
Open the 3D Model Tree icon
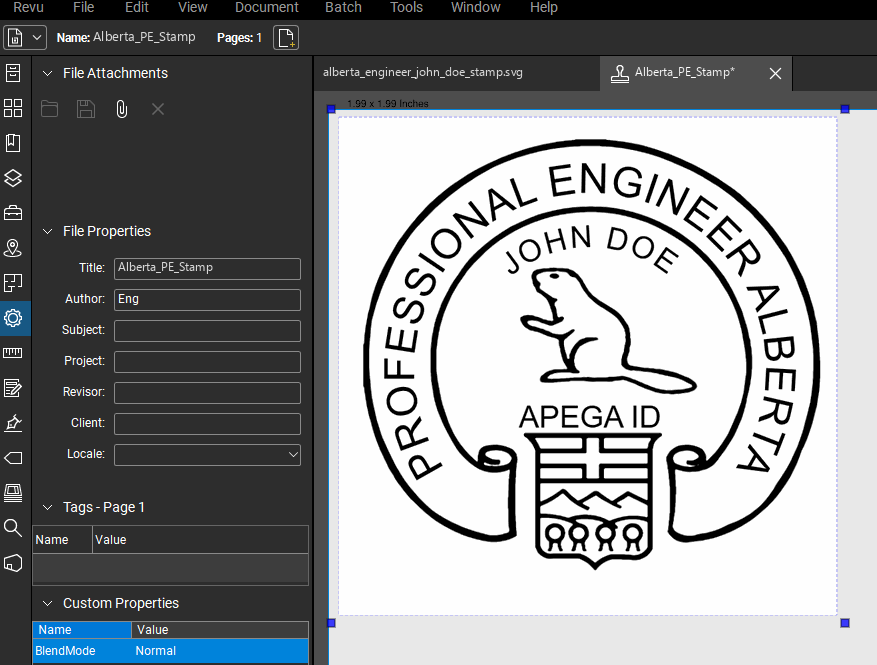pos(13,563)
